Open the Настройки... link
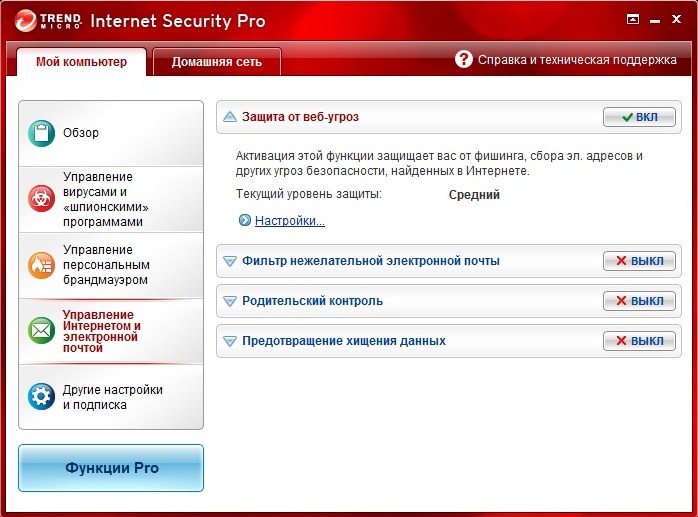The width and height of the screenshot is (698, 517). [x=289, y=220]
